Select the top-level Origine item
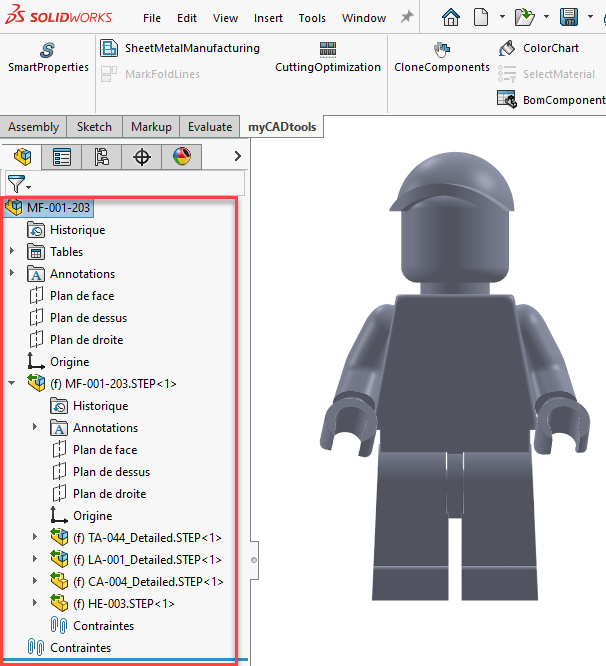Viewport: 606px width, 666px height. coord(58,361)
